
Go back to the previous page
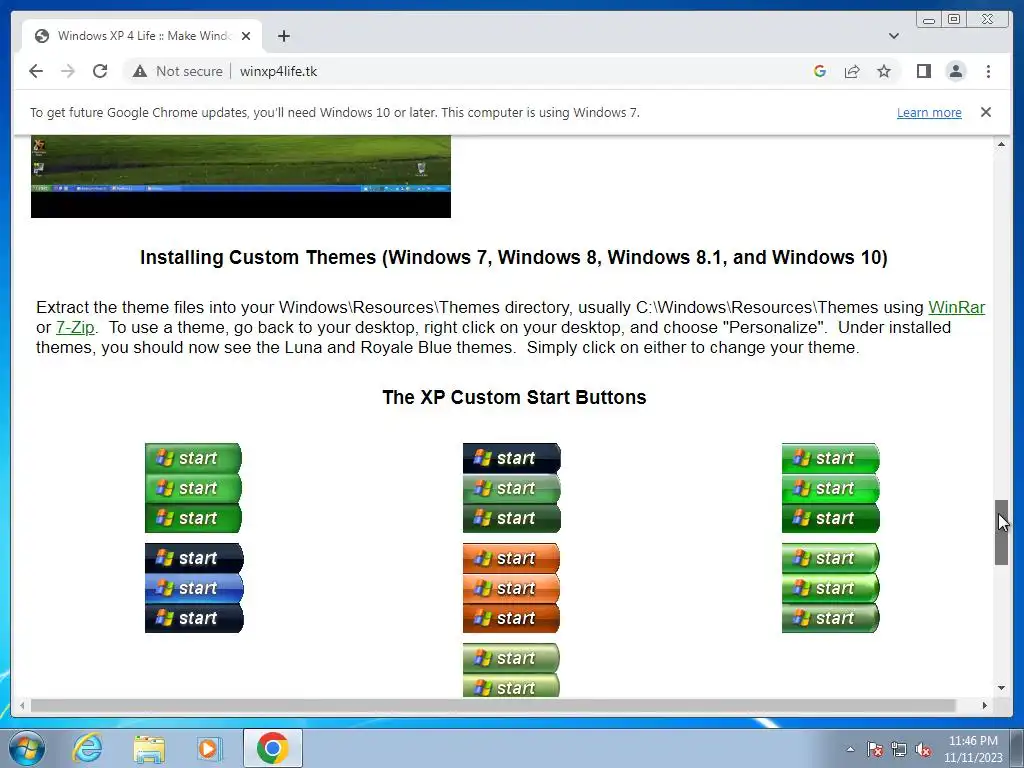click(x=36, y=71)
